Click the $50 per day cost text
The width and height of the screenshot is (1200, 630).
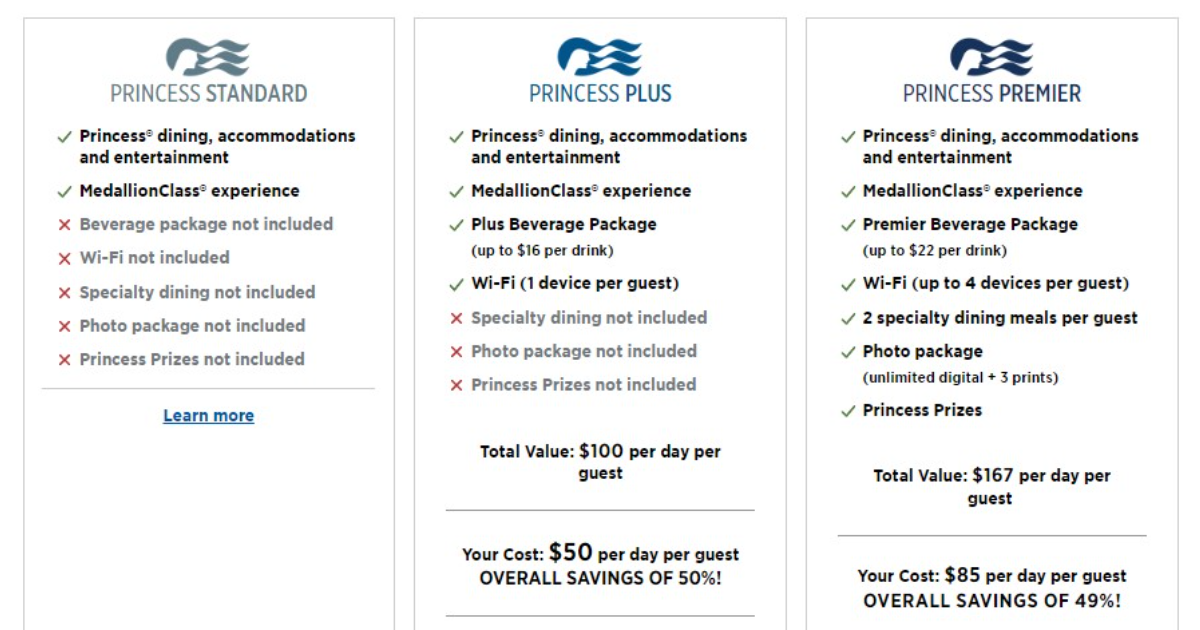(600, 553)
